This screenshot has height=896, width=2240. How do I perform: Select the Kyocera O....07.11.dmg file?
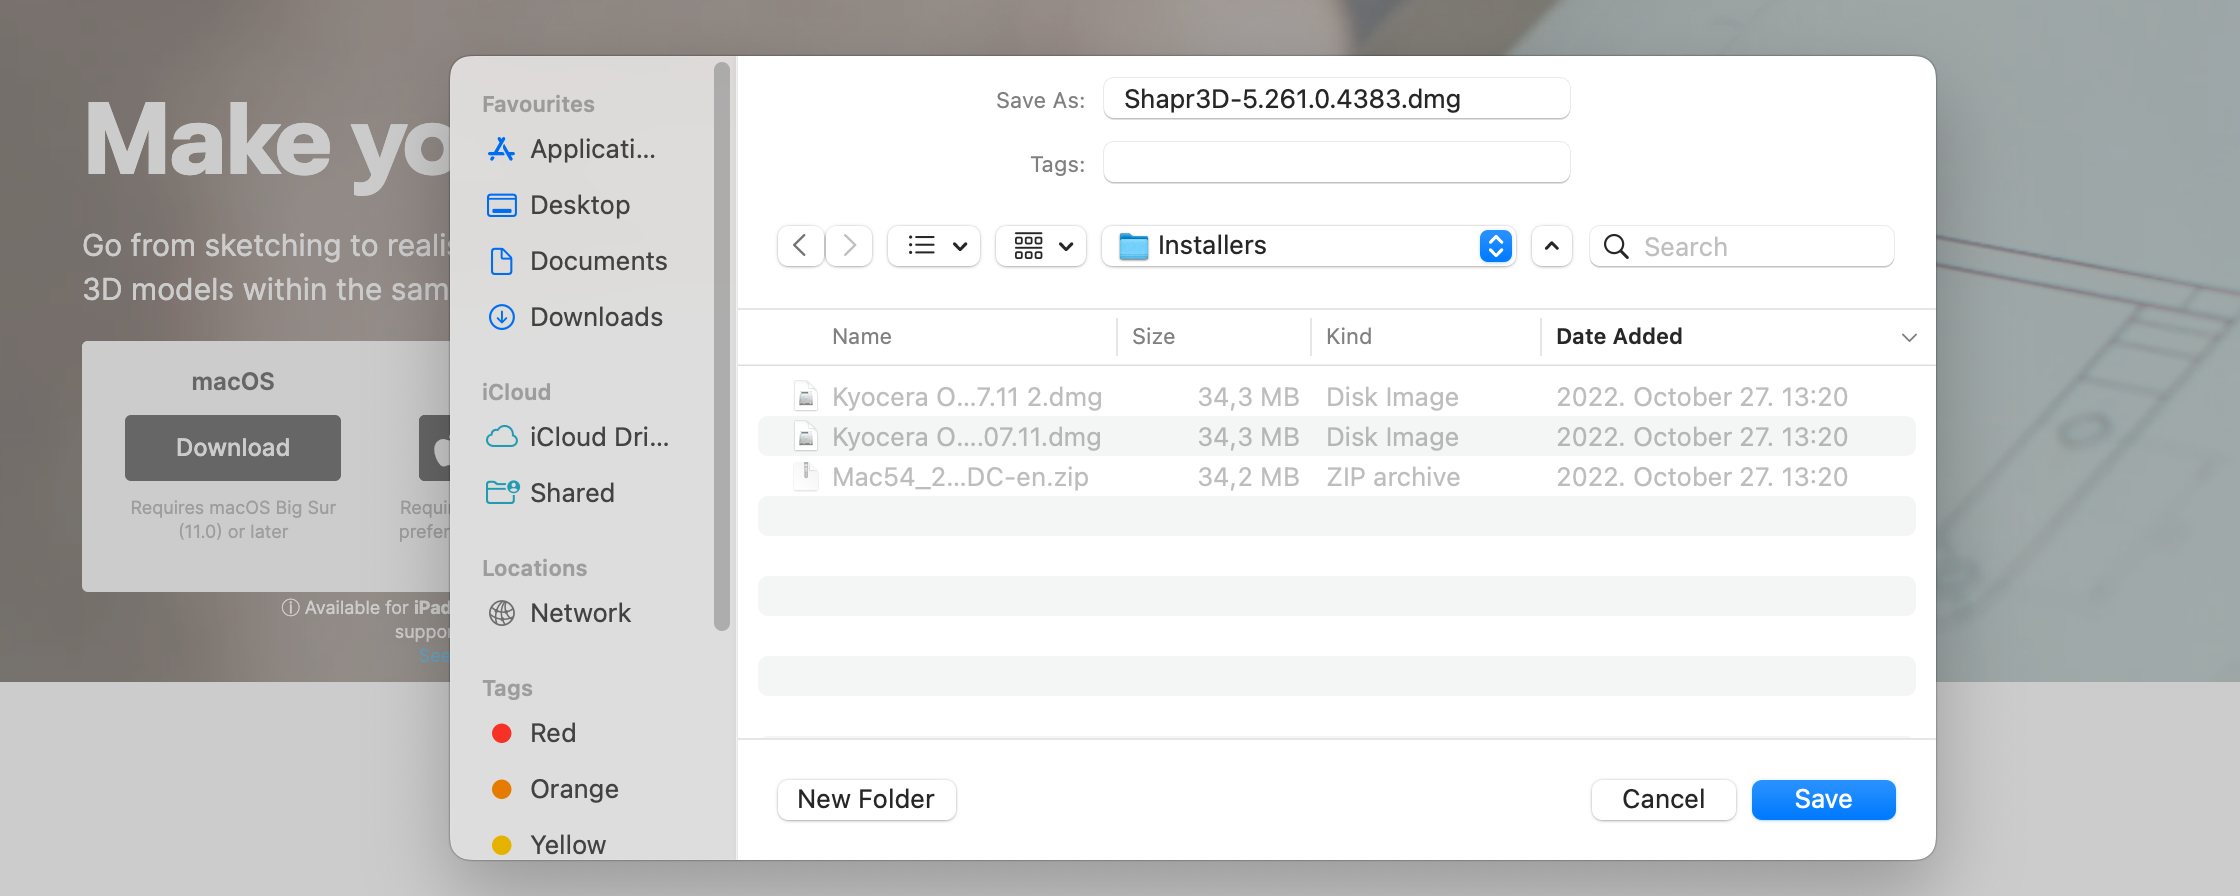[x=1337, y=437]
